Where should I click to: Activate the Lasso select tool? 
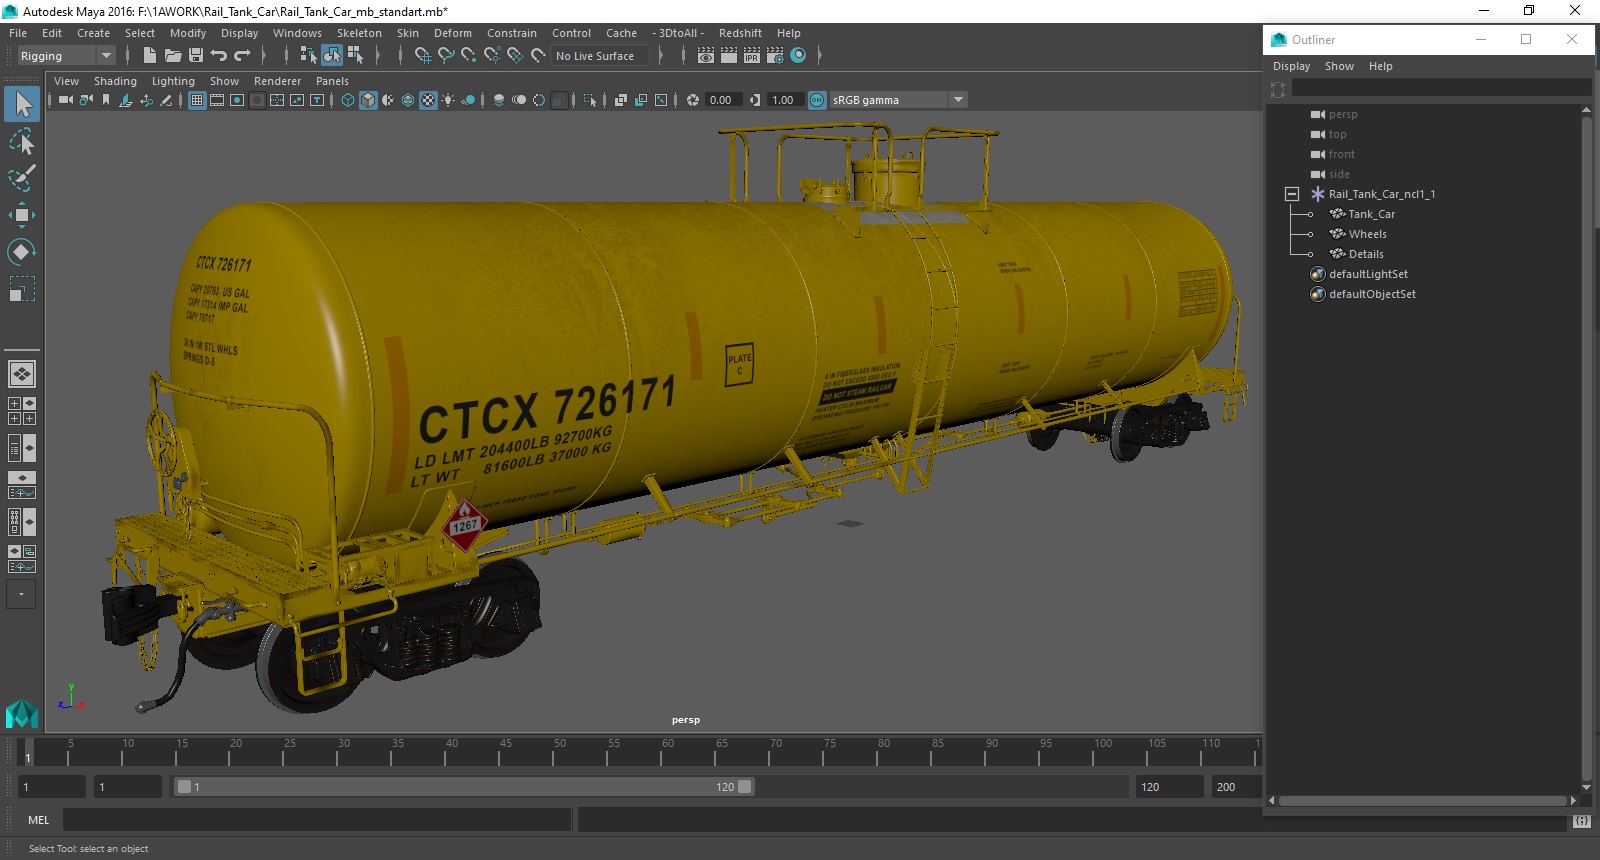tap(22, 141)
